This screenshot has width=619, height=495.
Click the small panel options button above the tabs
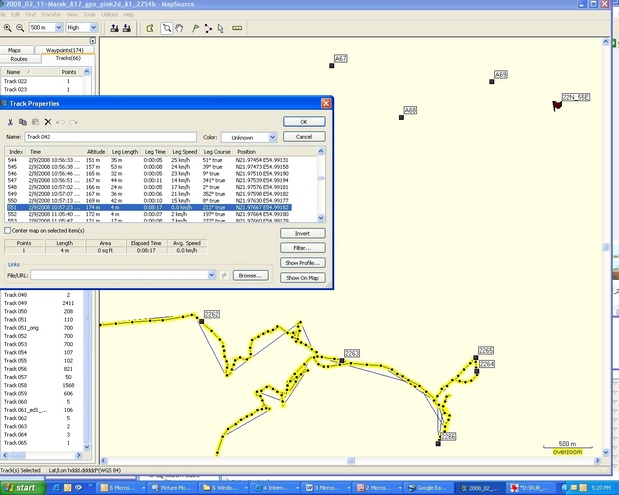92,41
